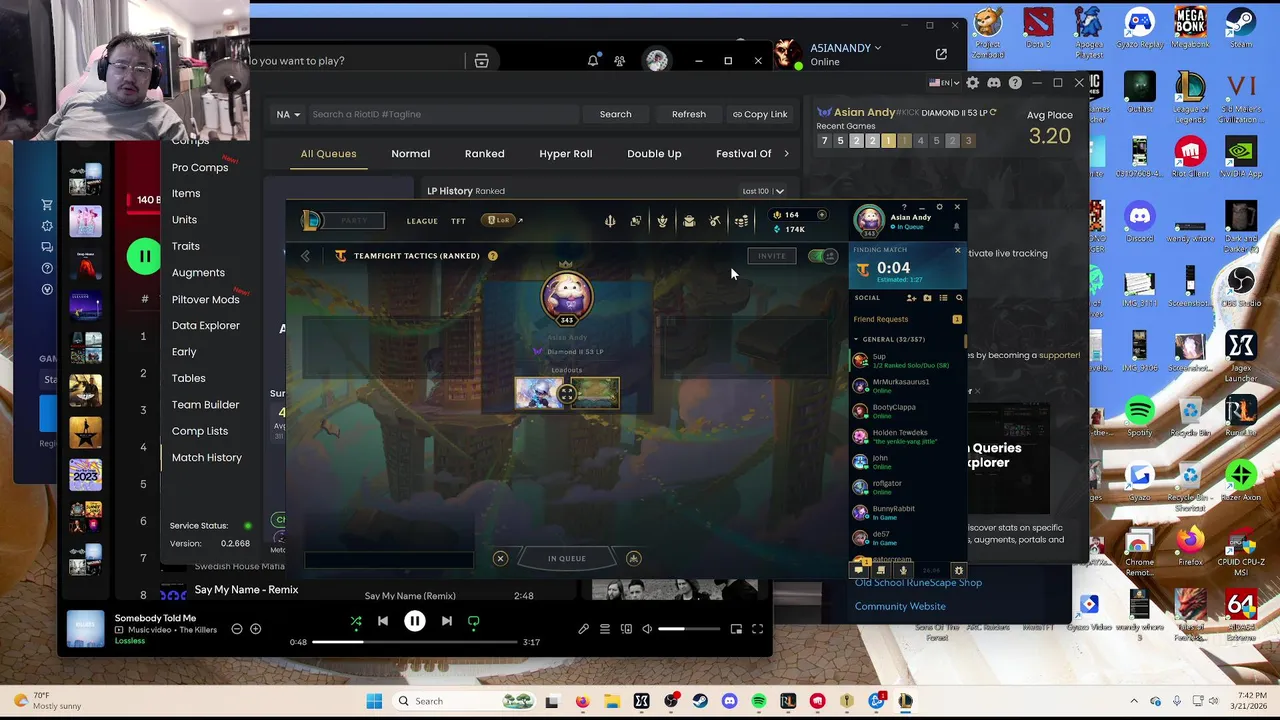The width and height of the screenshot is (1280, 720).
Task: Add a friend in the Social panel
Action: (911, 298)
